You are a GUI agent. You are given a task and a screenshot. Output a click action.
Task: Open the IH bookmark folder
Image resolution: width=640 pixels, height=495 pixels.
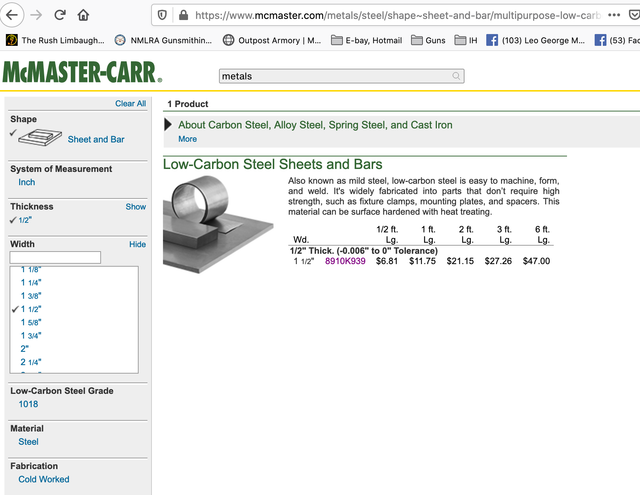tap(466, 40)
